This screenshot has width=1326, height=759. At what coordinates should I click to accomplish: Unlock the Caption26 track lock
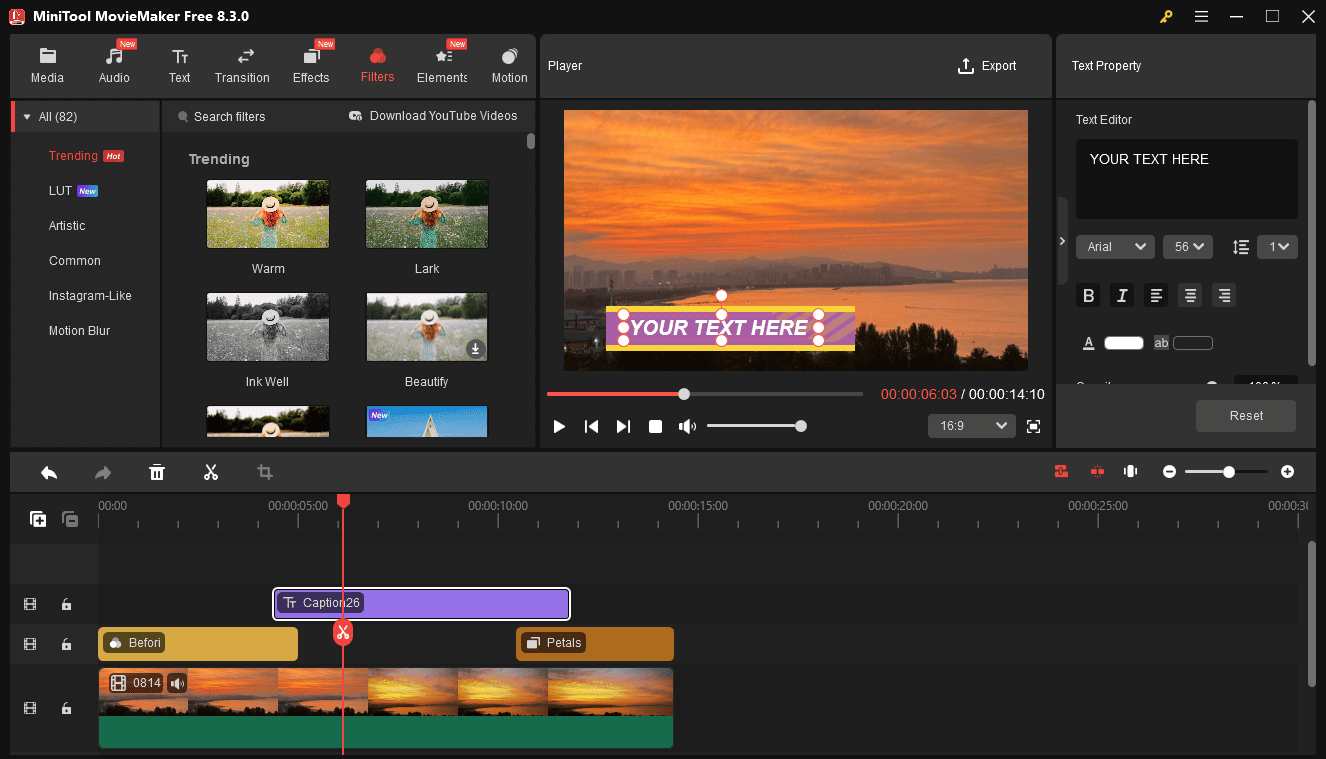[x=66, y=604]
